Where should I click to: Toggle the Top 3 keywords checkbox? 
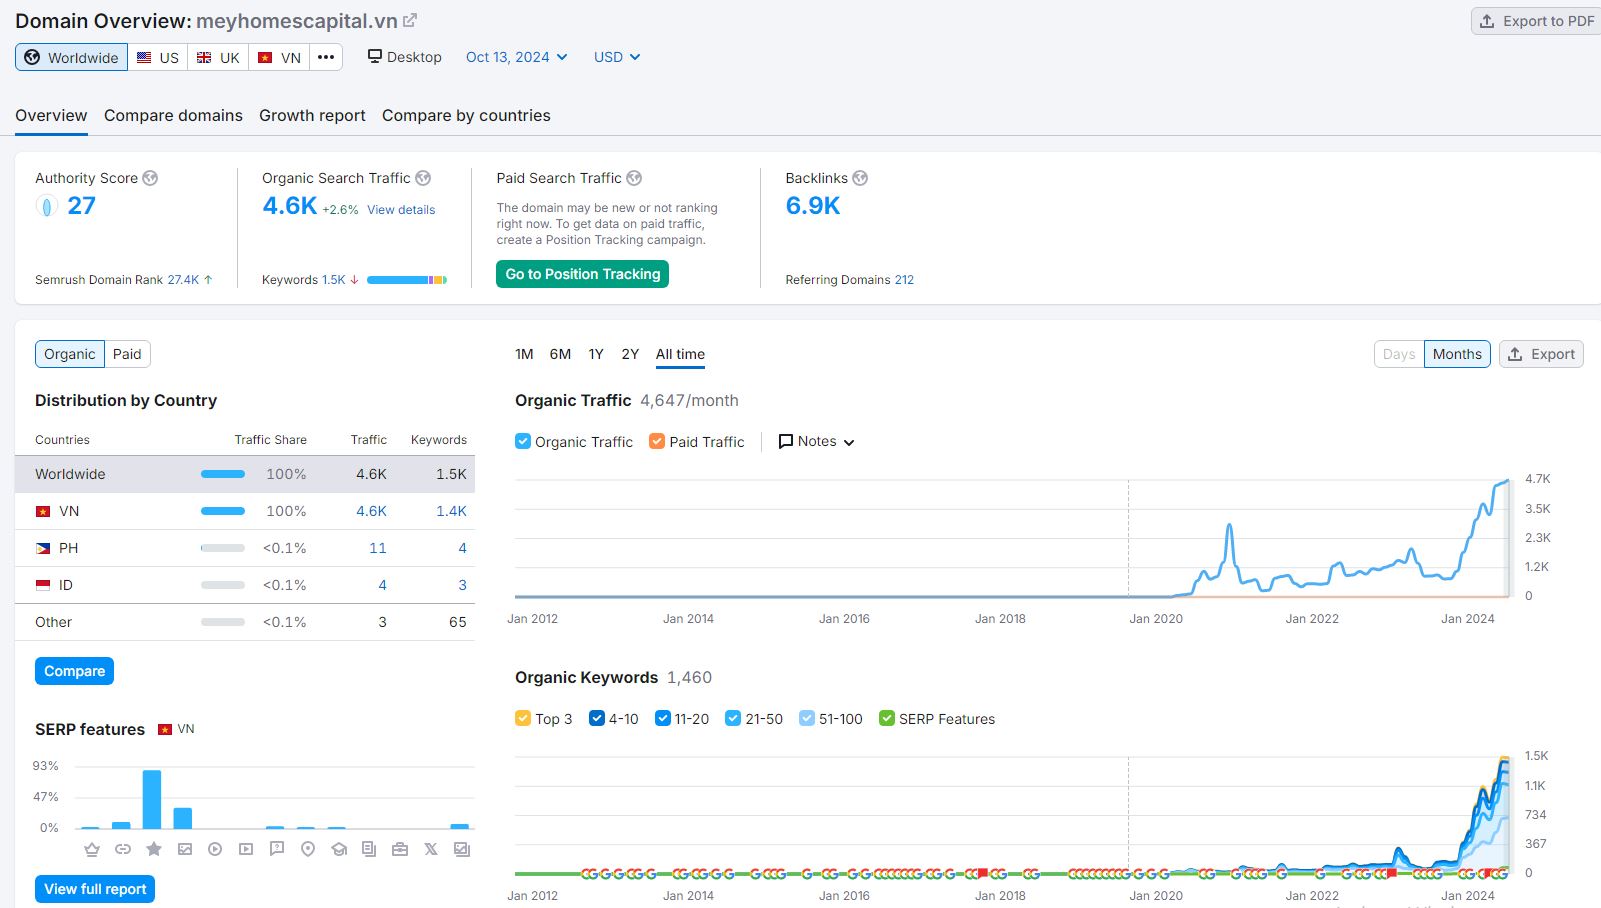pos(523,718)
